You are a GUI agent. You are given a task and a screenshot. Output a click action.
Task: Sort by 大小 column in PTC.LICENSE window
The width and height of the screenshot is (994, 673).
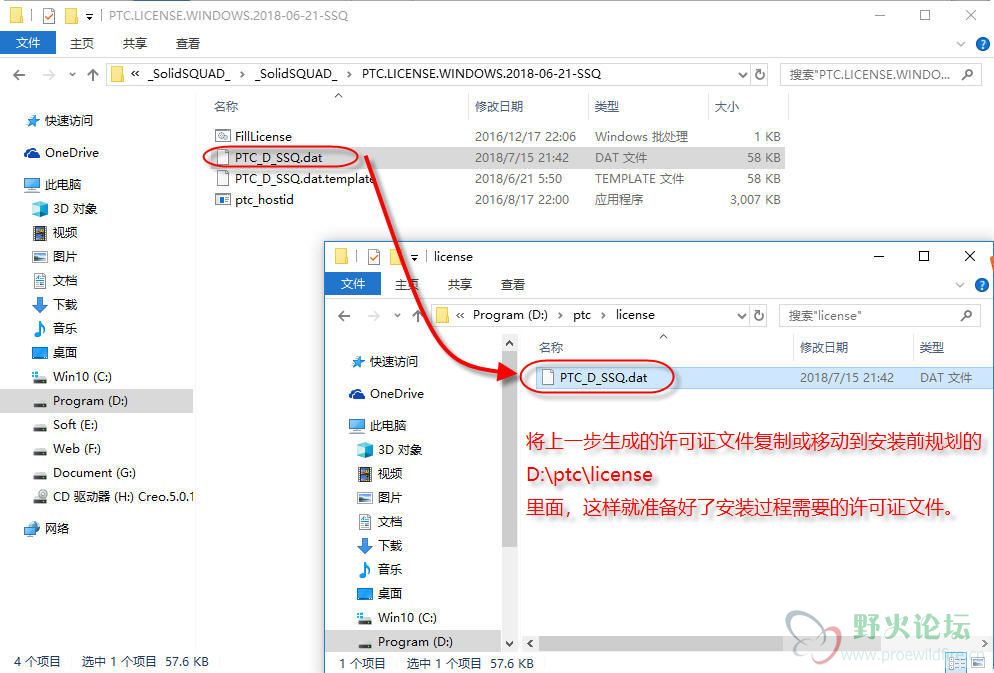pos(726,106)
